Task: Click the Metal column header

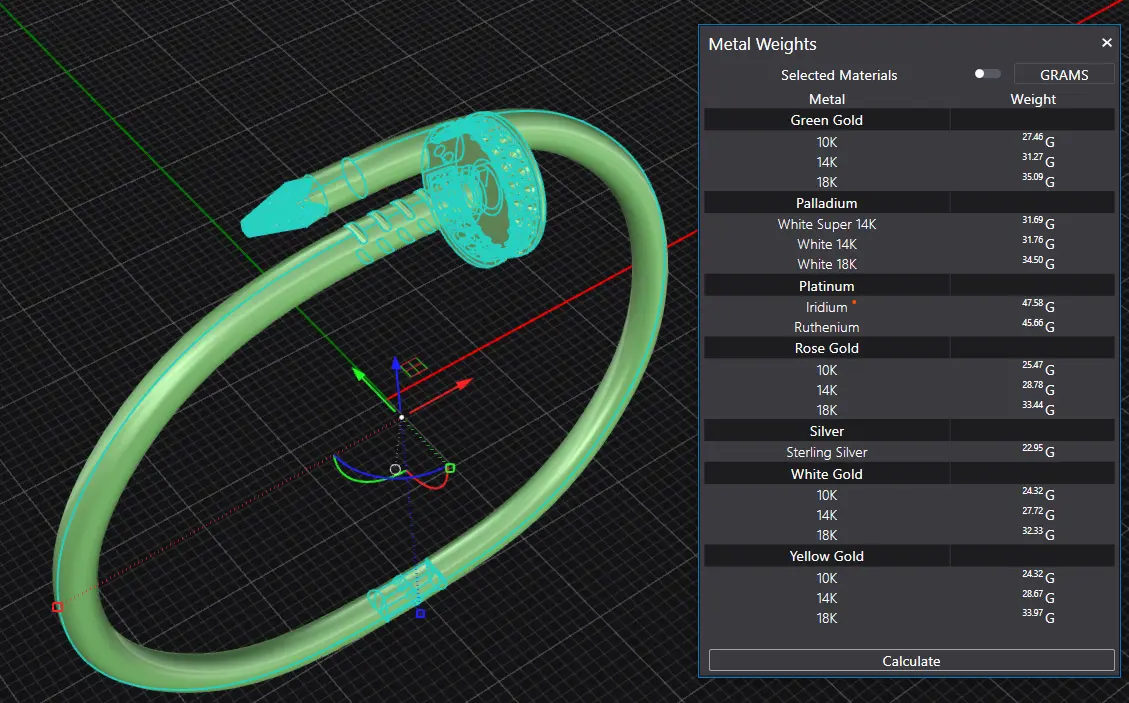Action: pos(826,99)
